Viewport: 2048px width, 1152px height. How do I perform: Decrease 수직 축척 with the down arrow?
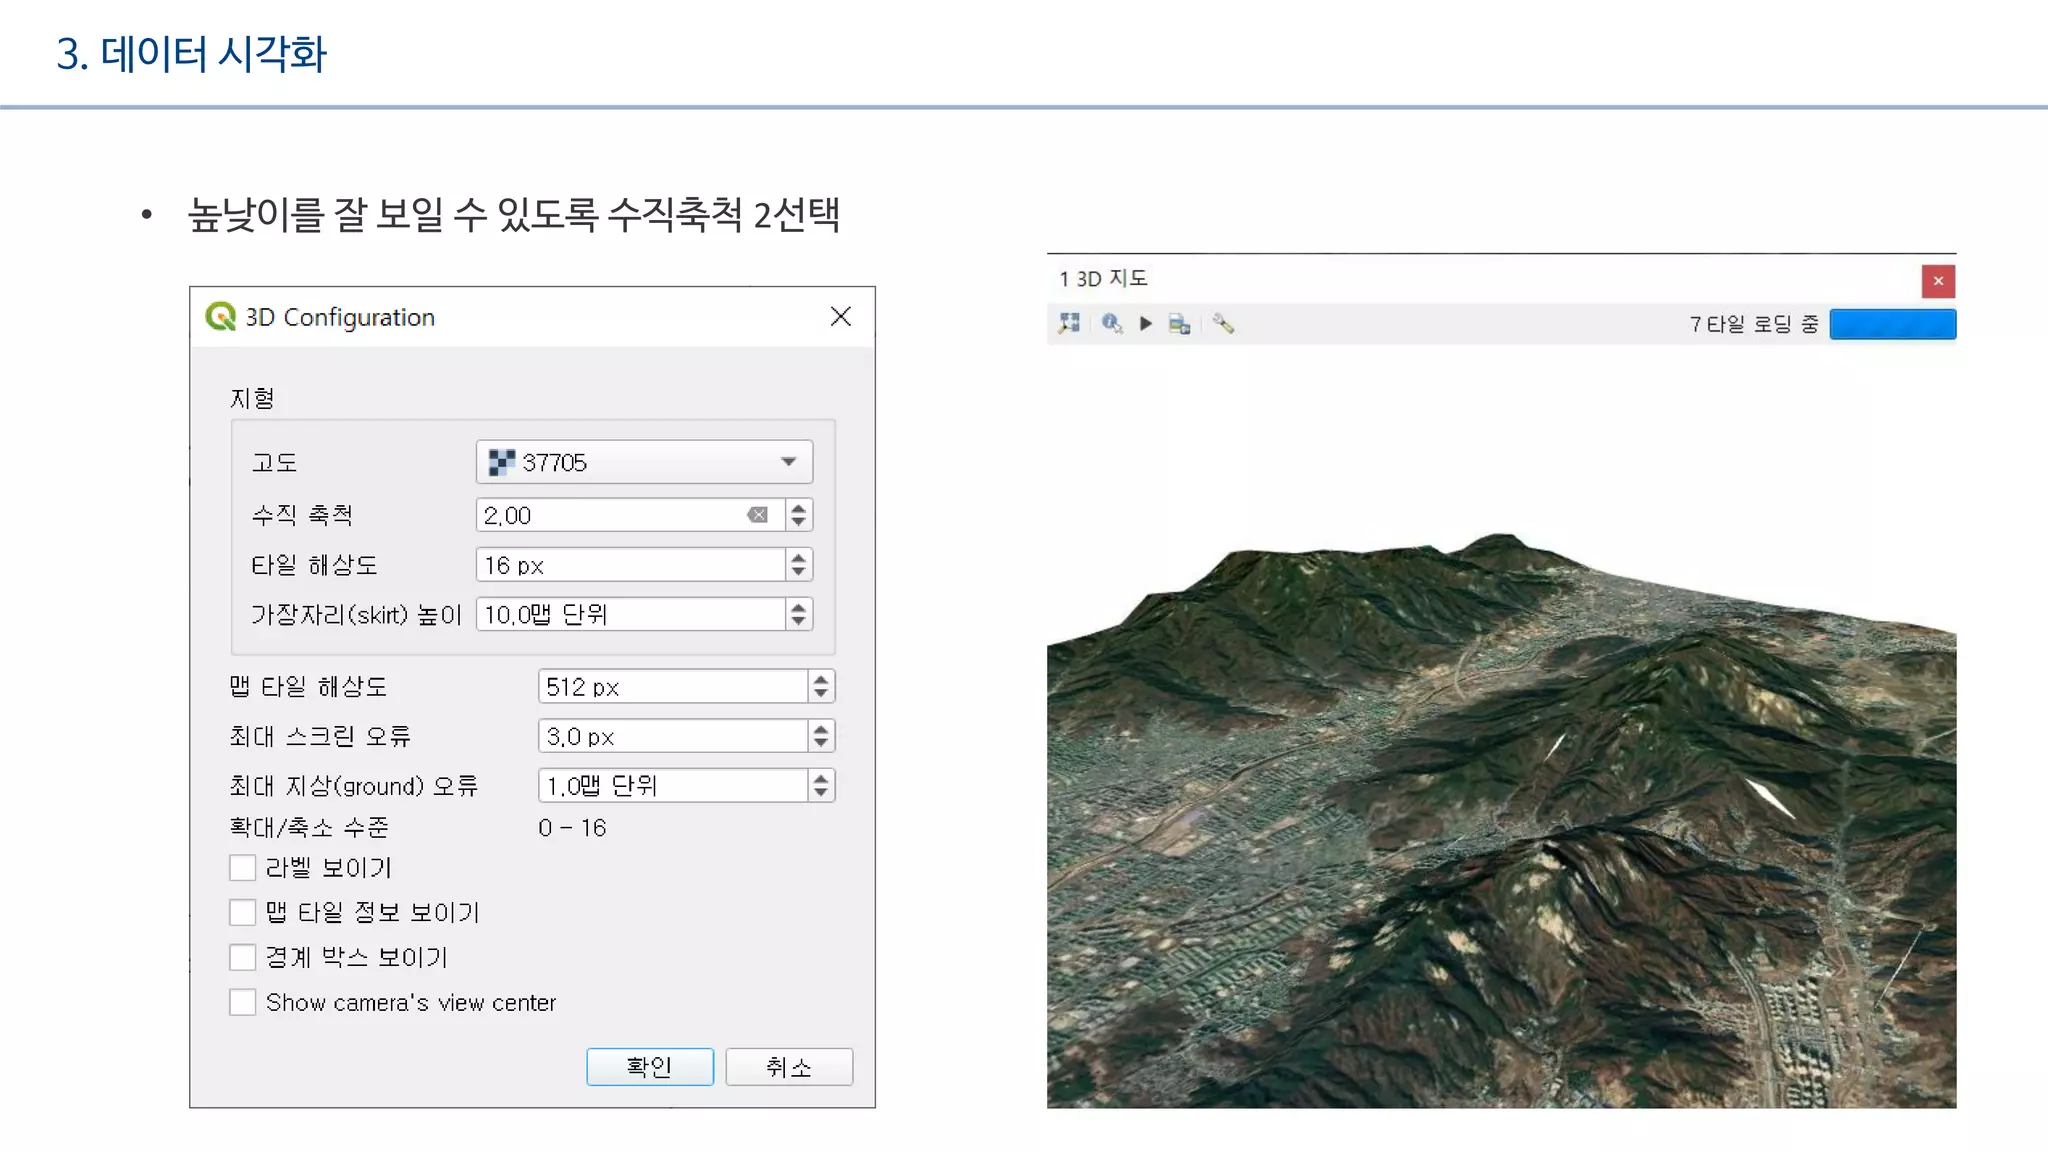point(798,522)
